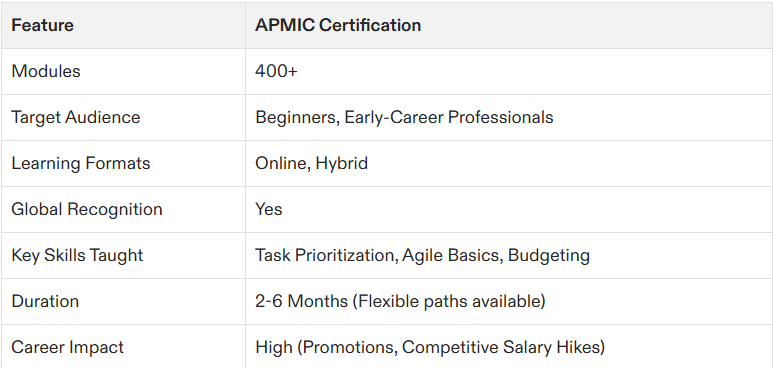Click the Yes value for Global Recognition
This screenshot has width=773, height=368.
[269, 209]
